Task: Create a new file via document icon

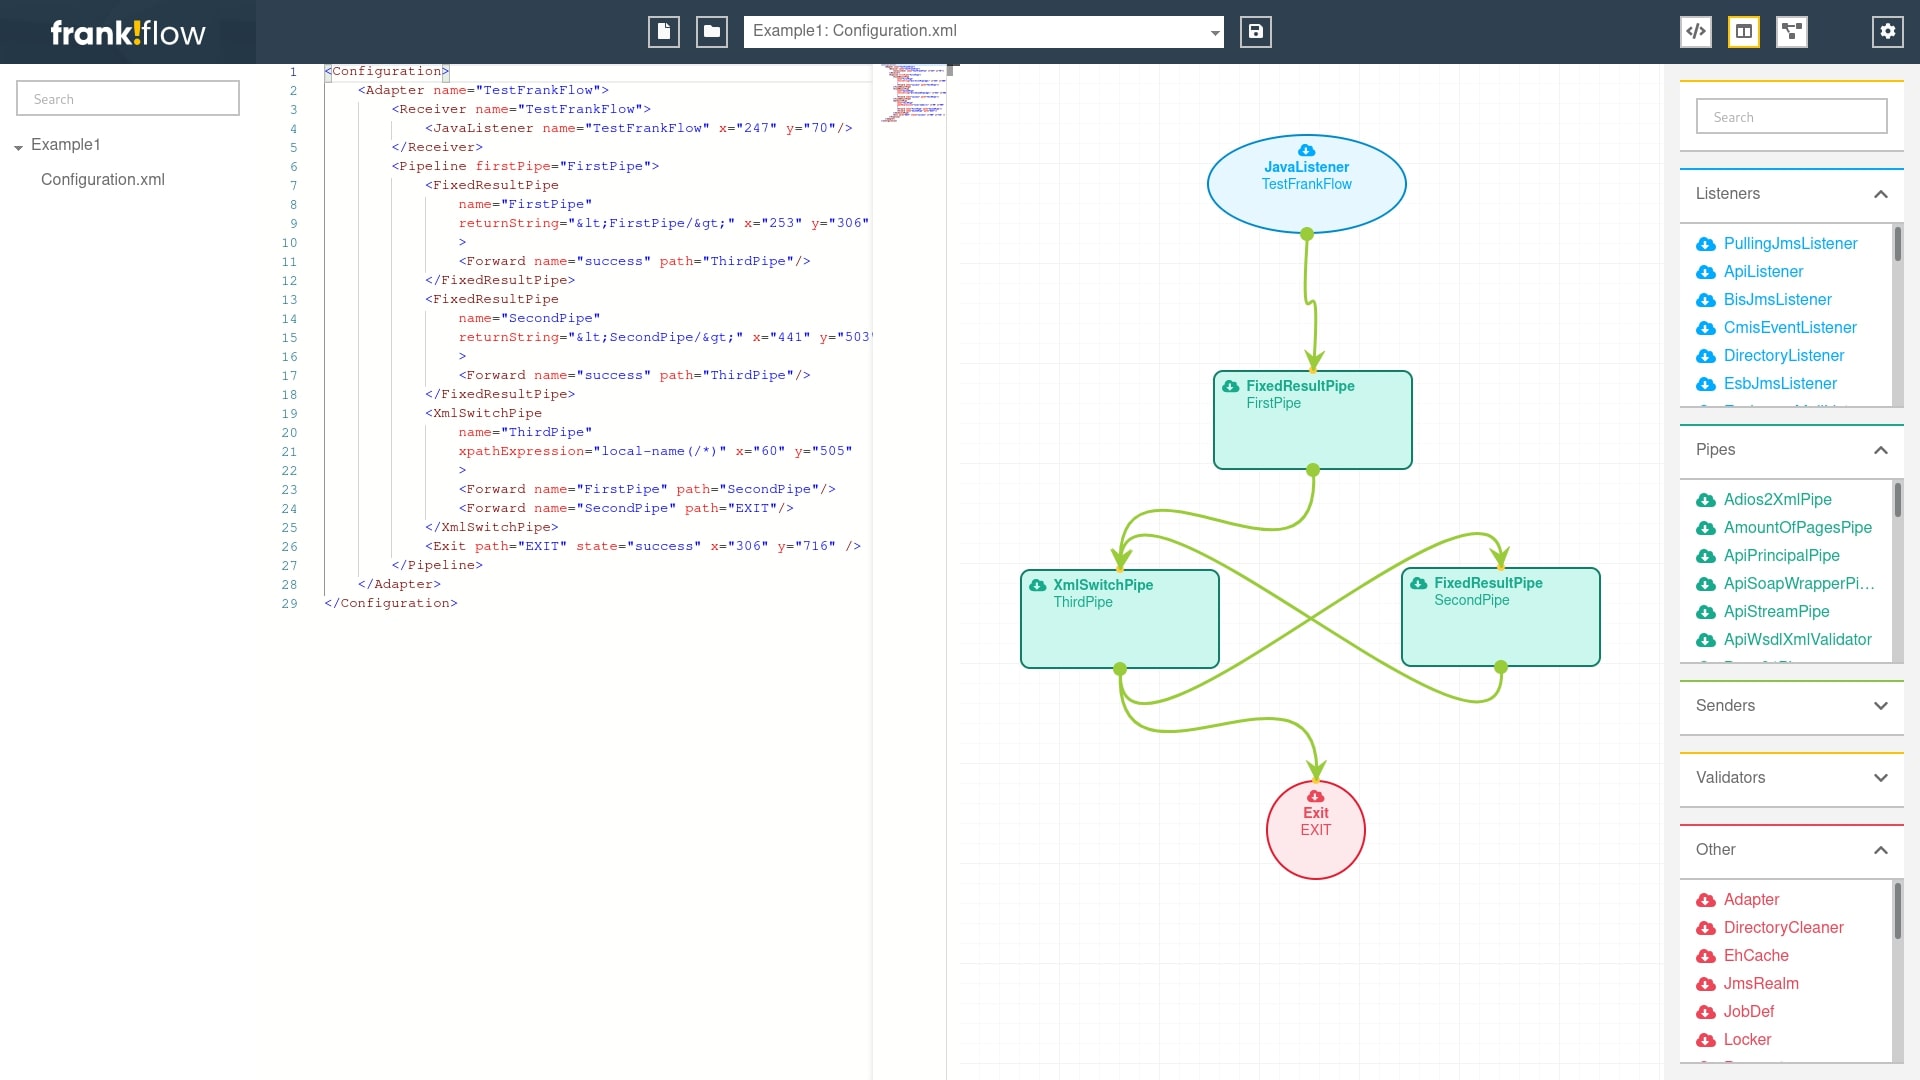Action: pos(664,31)
